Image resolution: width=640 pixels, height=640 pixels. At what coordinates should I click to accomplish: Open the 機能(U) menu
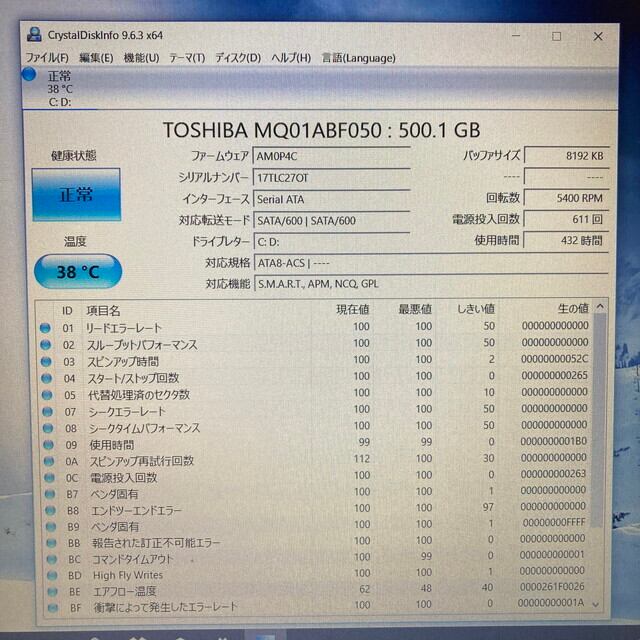141,58
